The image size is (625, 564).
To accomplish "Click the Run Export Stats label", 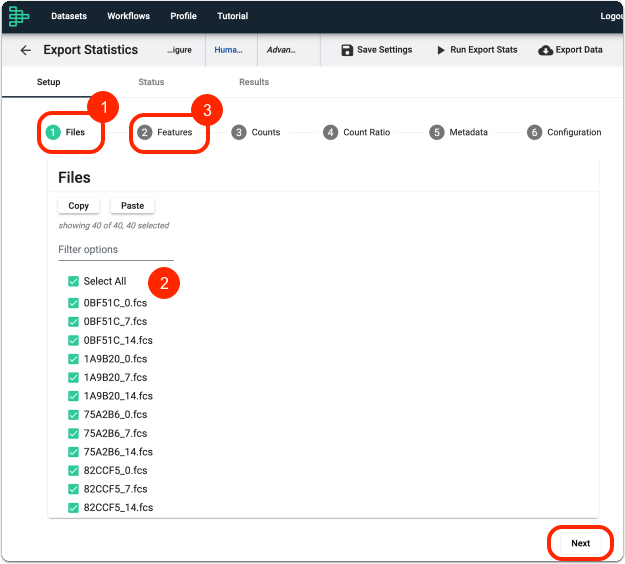I will point(484,50).
